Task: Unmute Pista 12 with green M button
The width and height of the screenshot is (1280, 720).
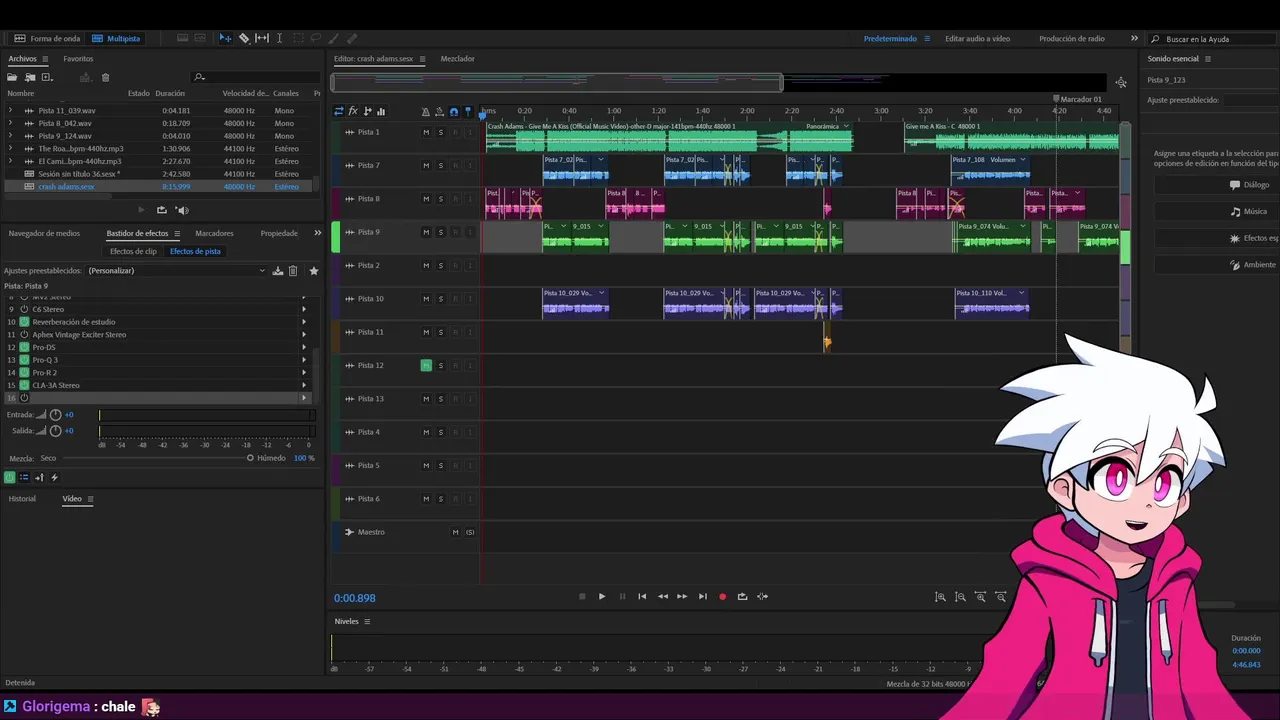Action: pos(426,366)
